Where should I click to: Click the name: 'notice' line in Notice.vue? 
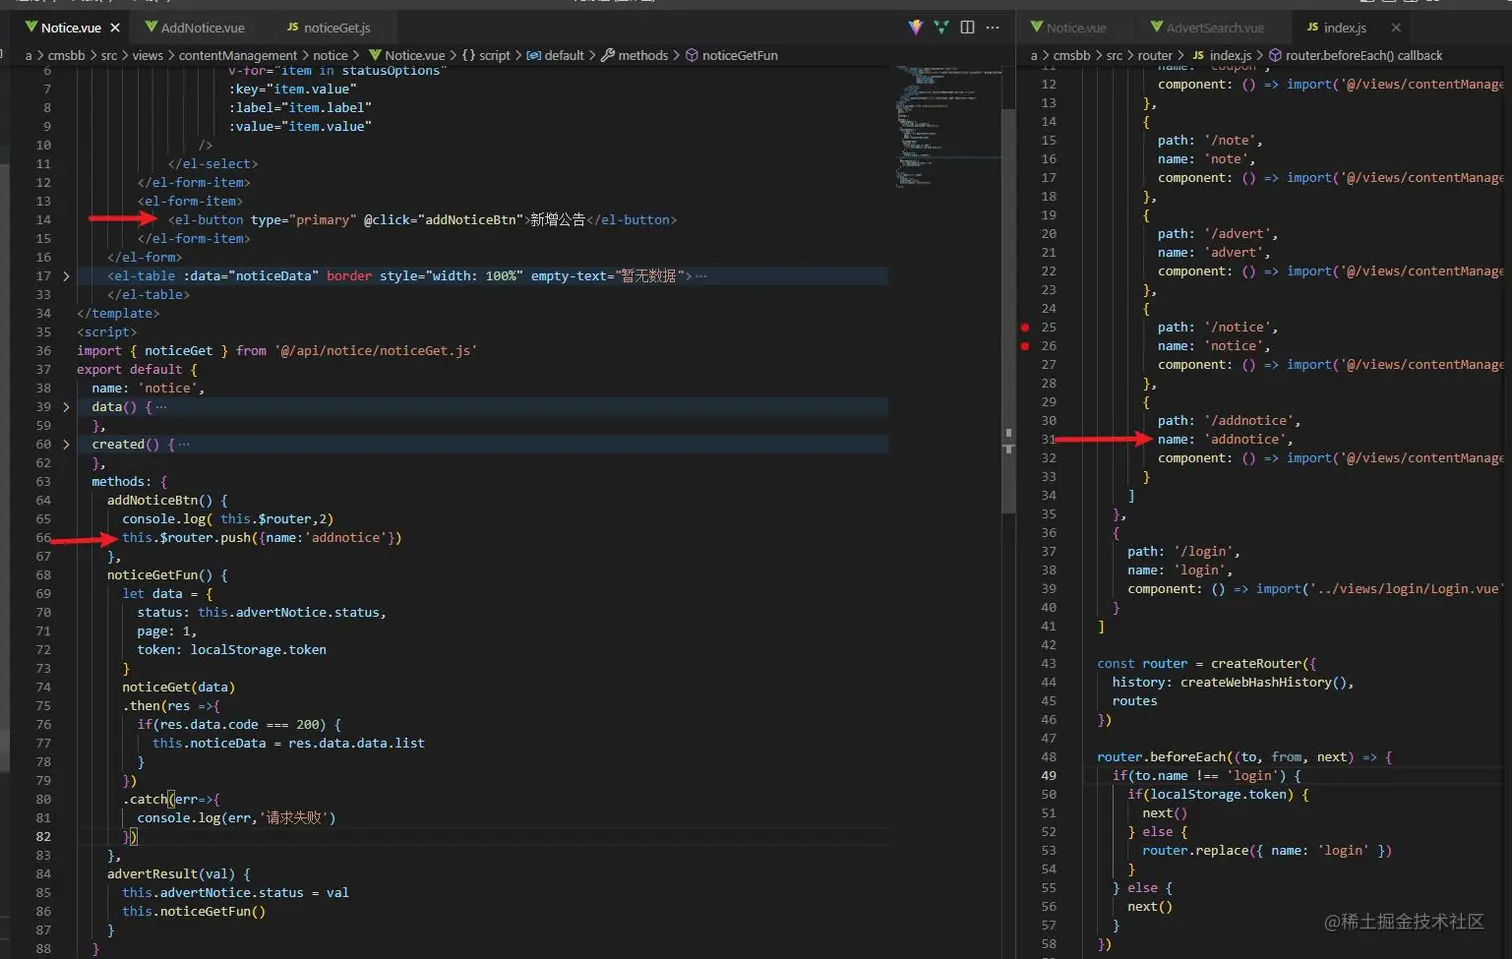pyautogui.click(x=148, y=388)
